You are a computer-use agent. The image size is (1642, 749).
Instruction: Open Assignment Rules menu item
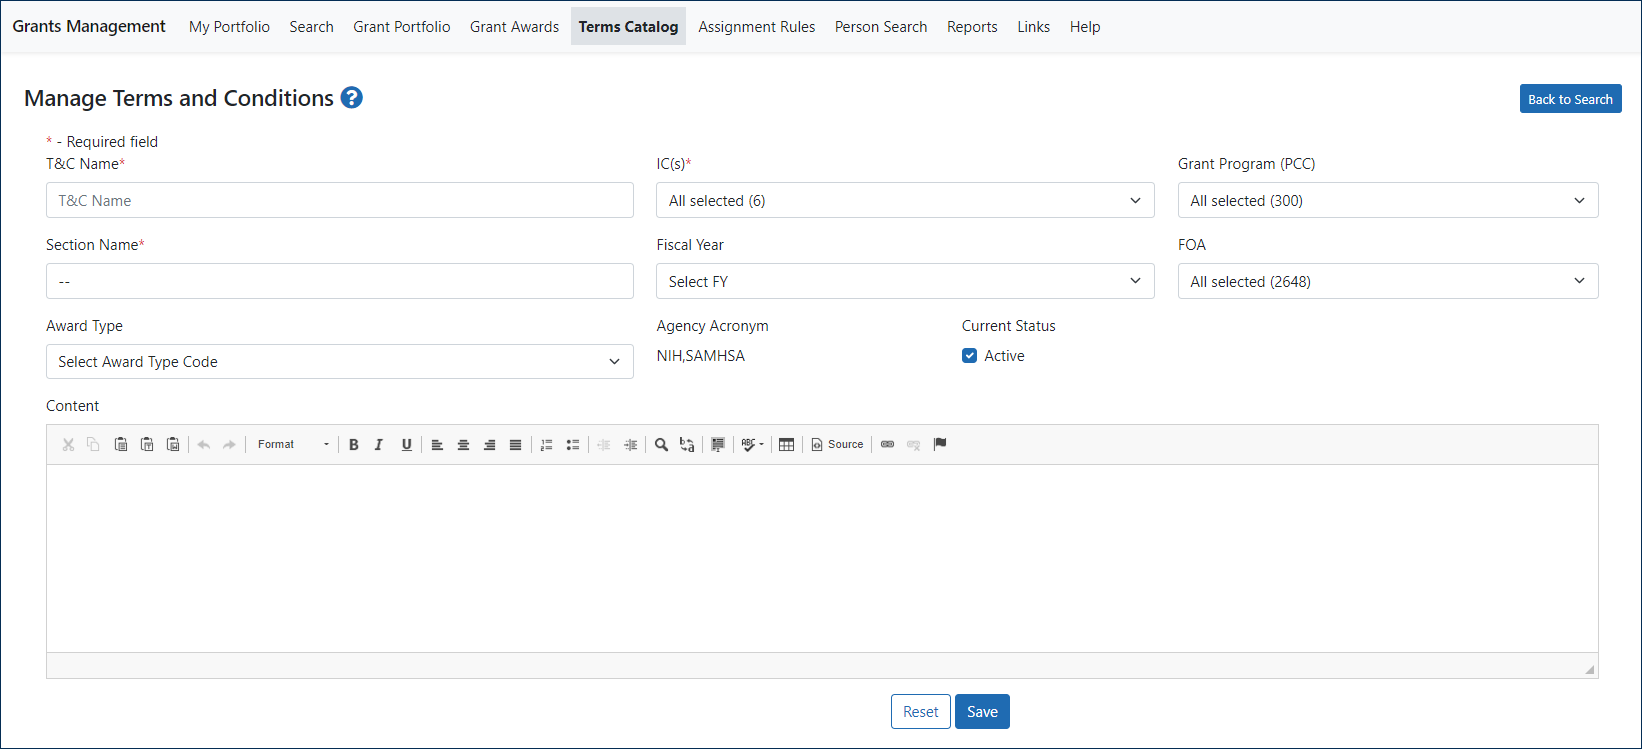(756, 27)
